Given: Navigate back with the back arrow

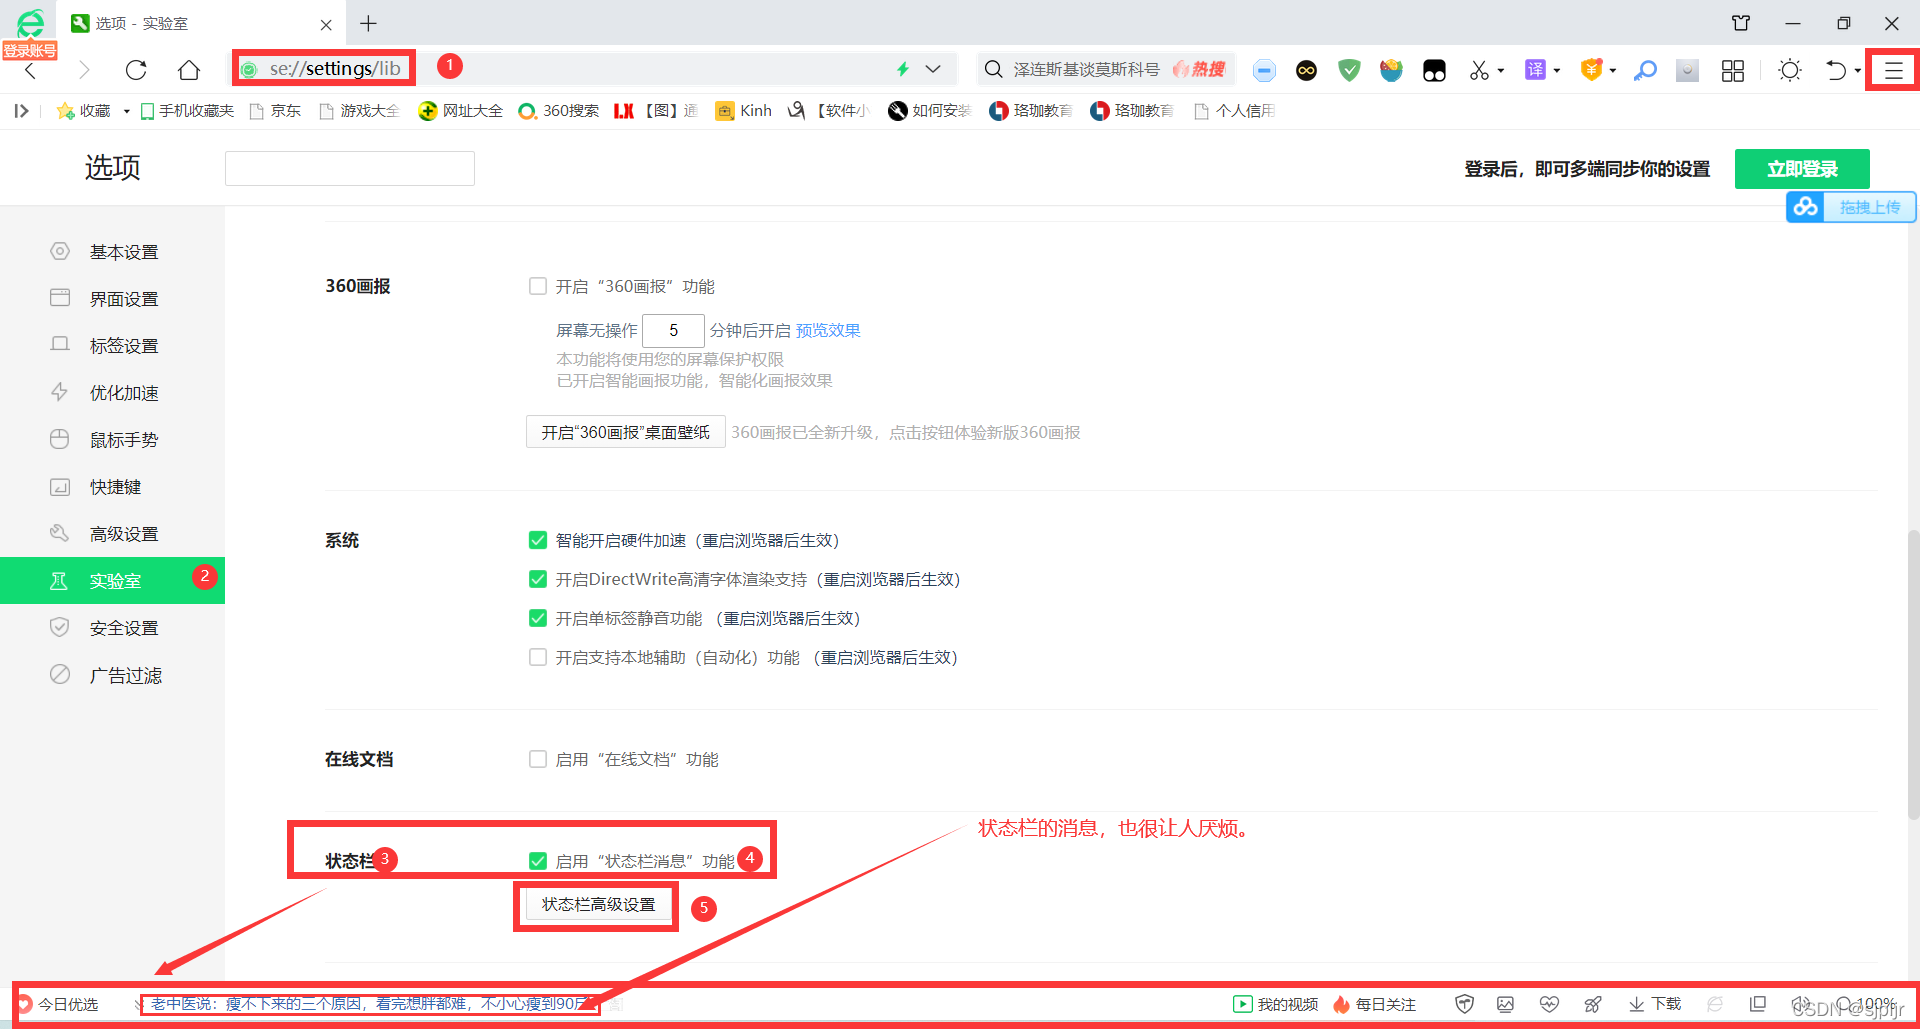Looking at the screenshot, I should (x=30, y=70).
